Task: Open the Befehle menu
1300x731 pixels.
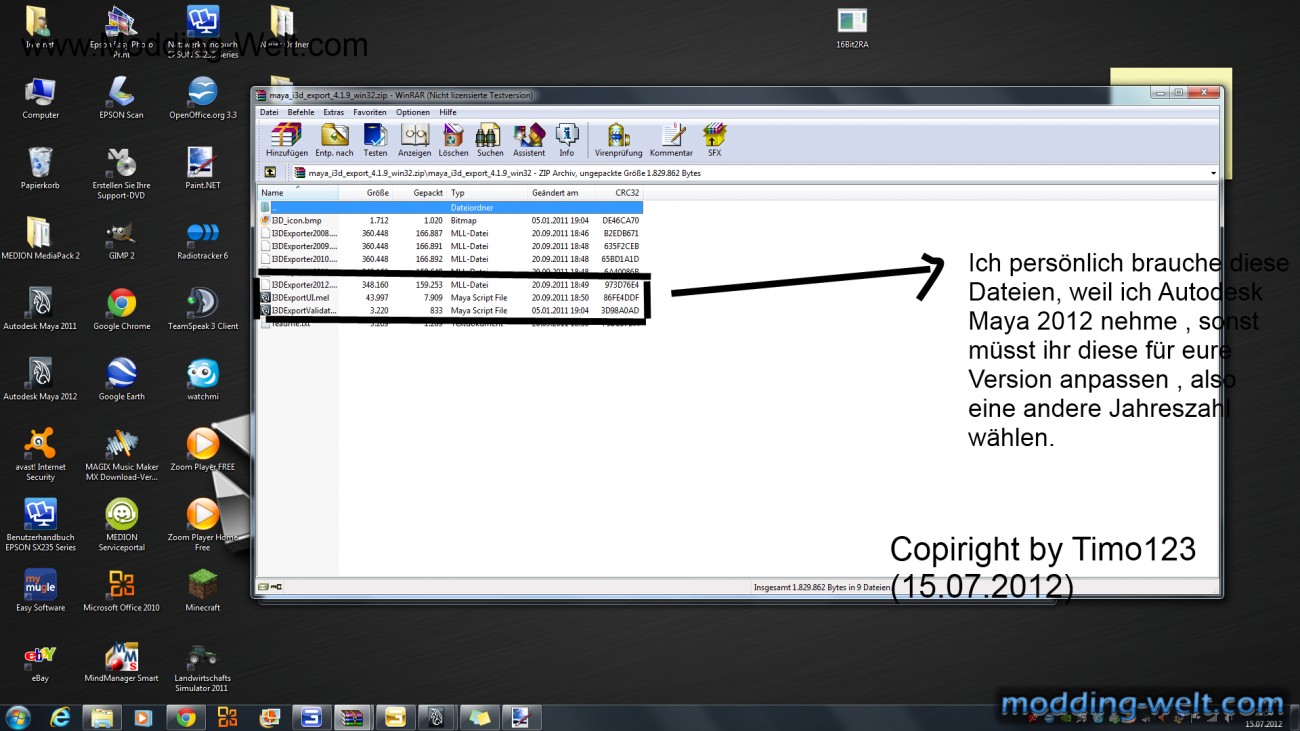Action: point(301,112)
